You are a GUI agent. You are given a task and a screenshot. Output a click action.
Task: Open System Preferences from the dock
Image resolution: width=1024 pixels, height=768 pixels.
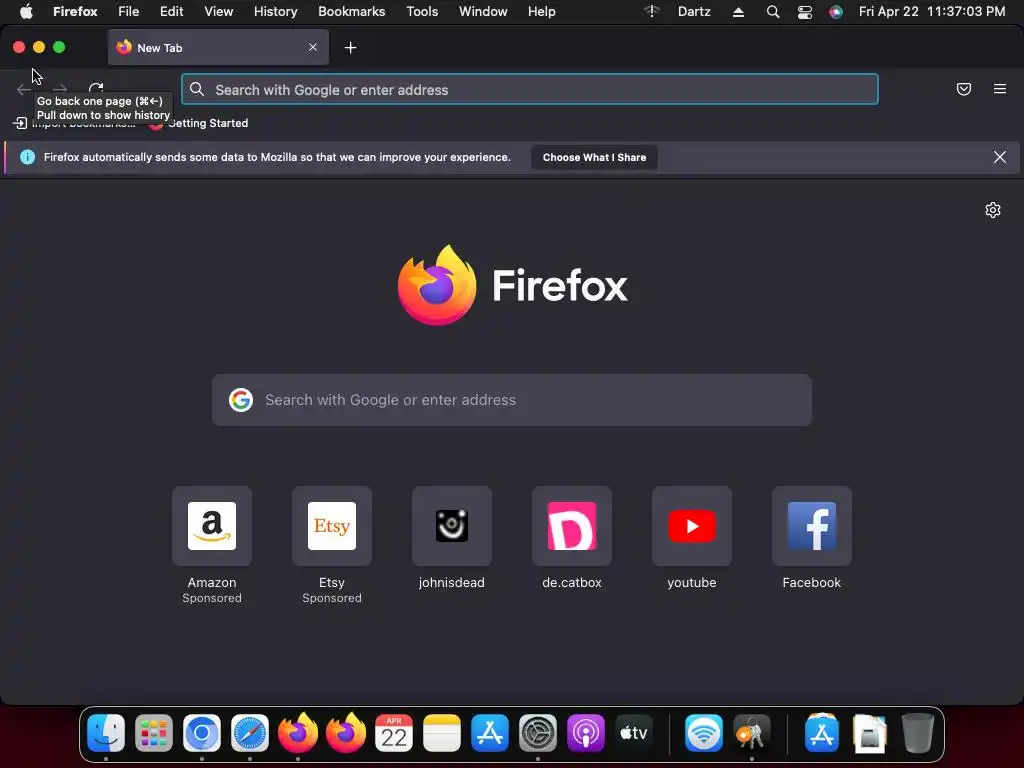coord(537,733)
